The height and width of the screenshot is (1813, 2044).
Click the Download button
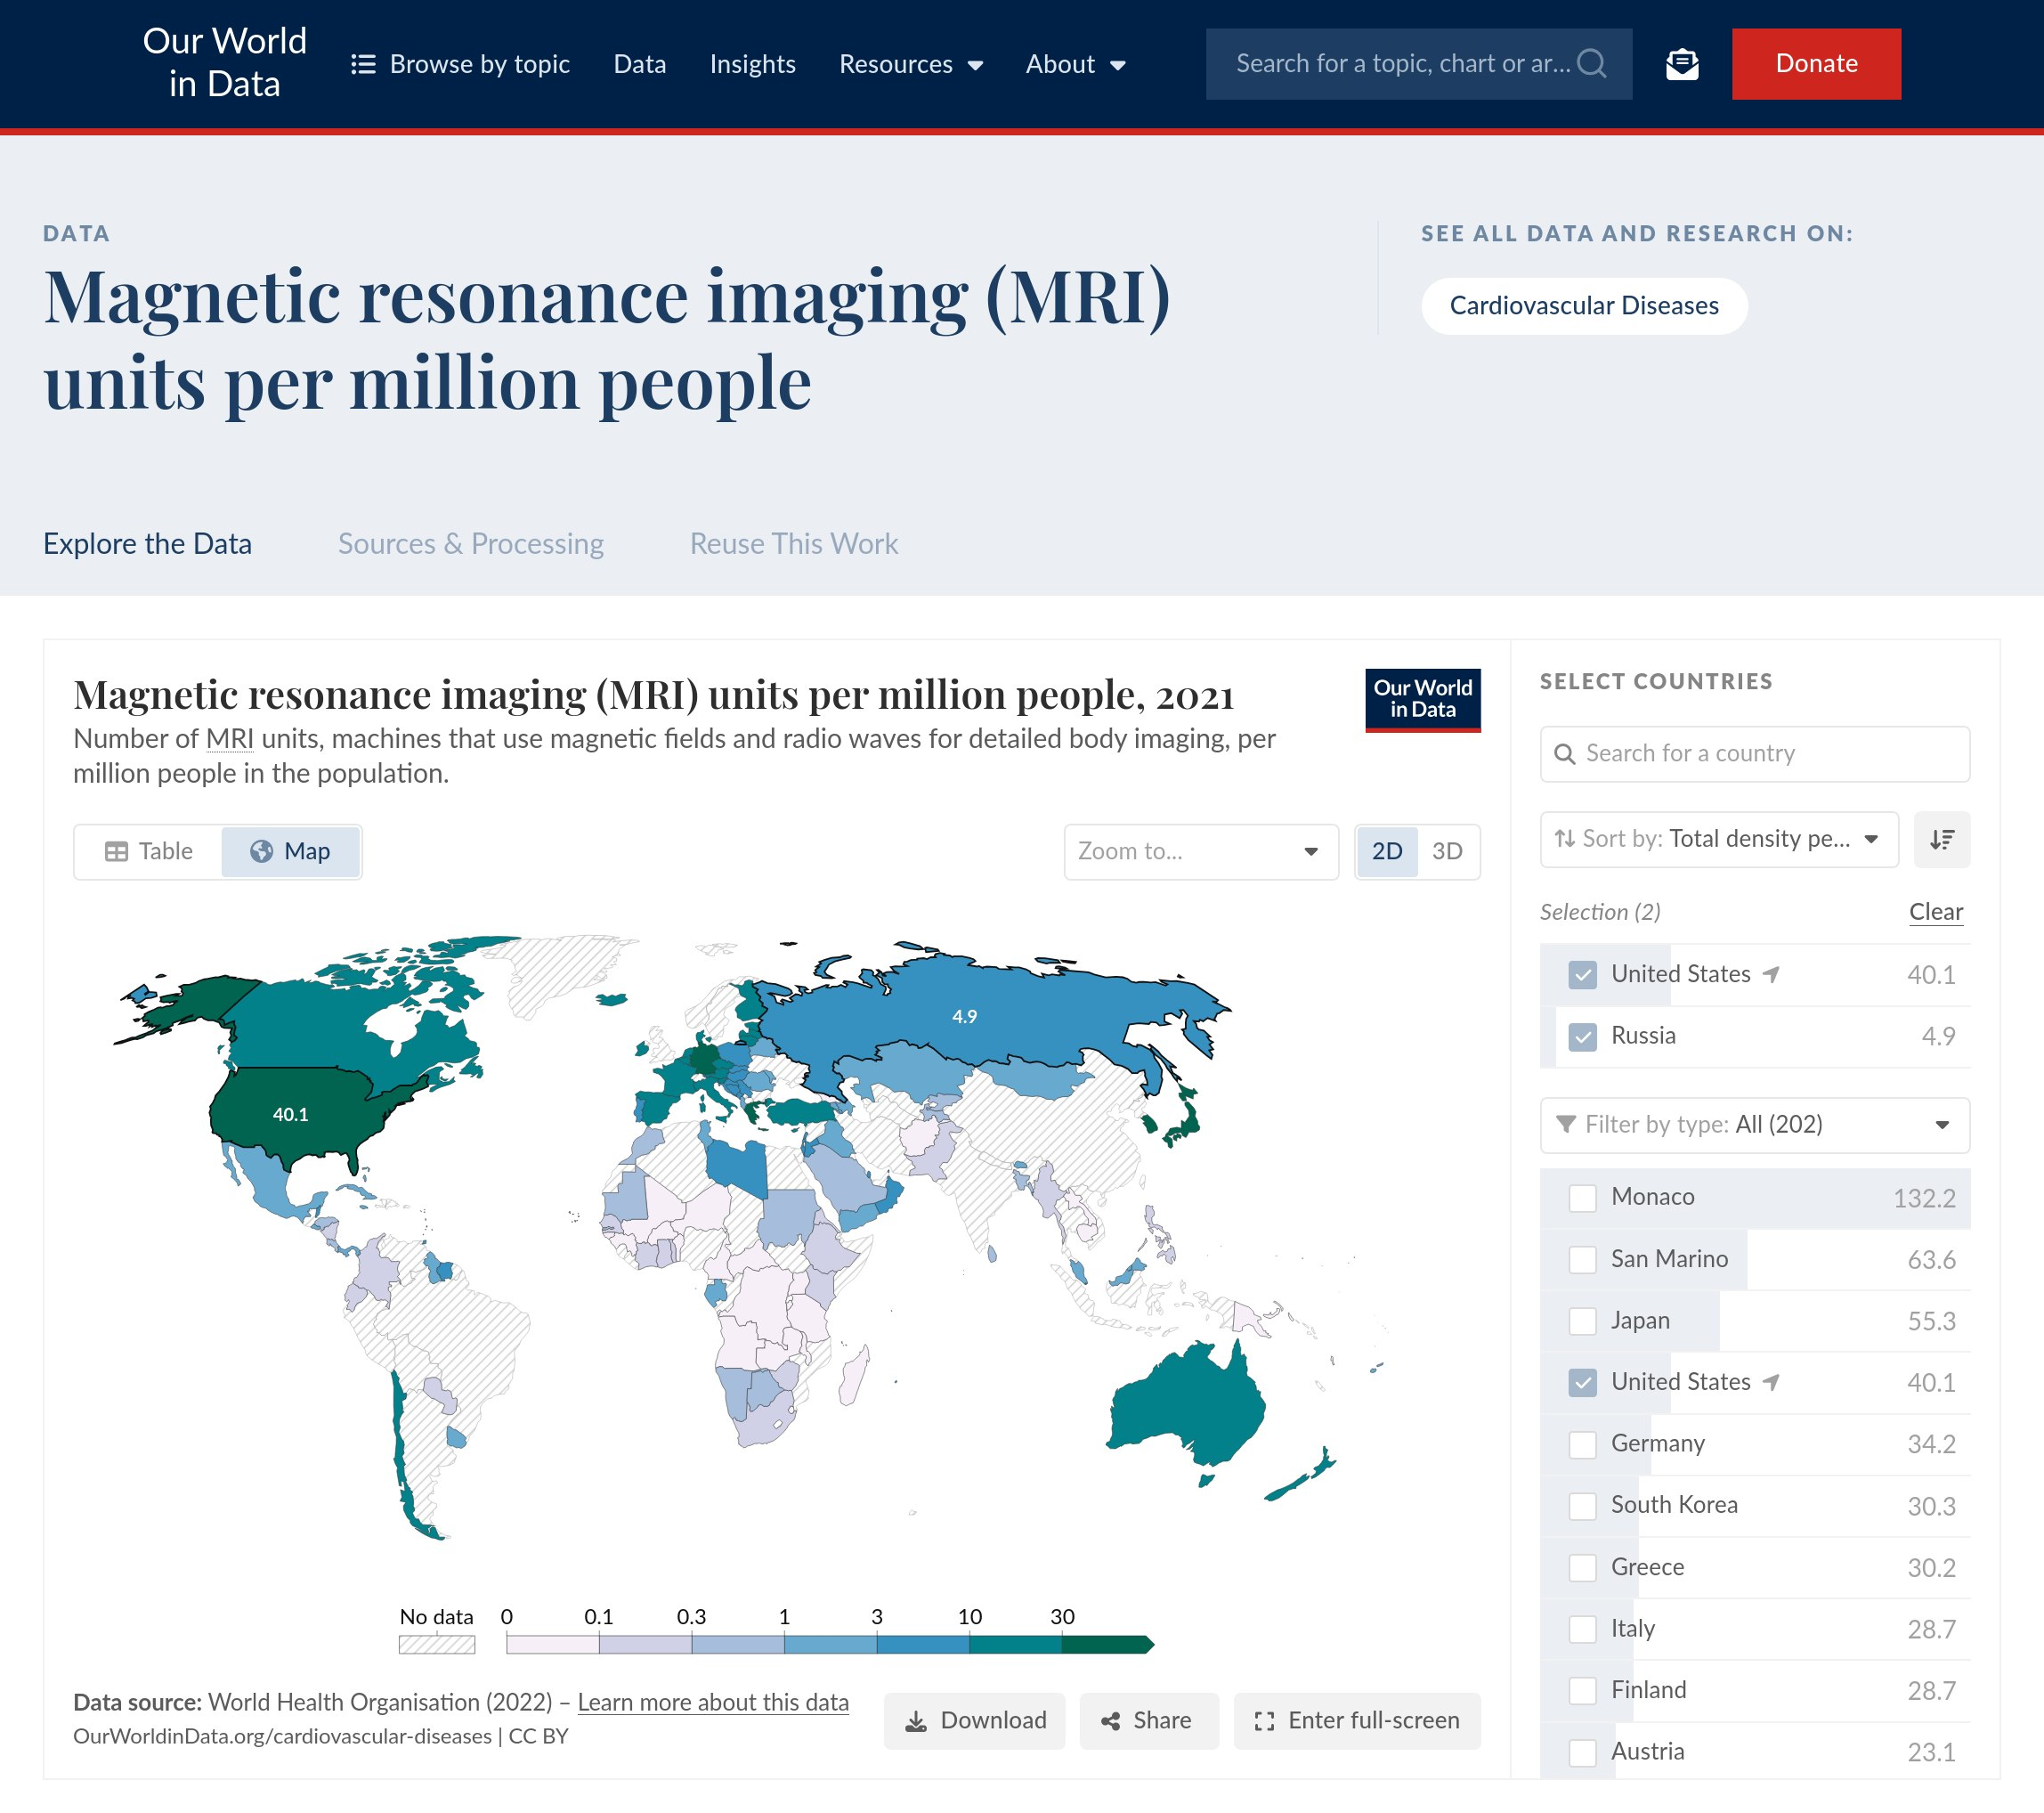tap(975, 1721)
